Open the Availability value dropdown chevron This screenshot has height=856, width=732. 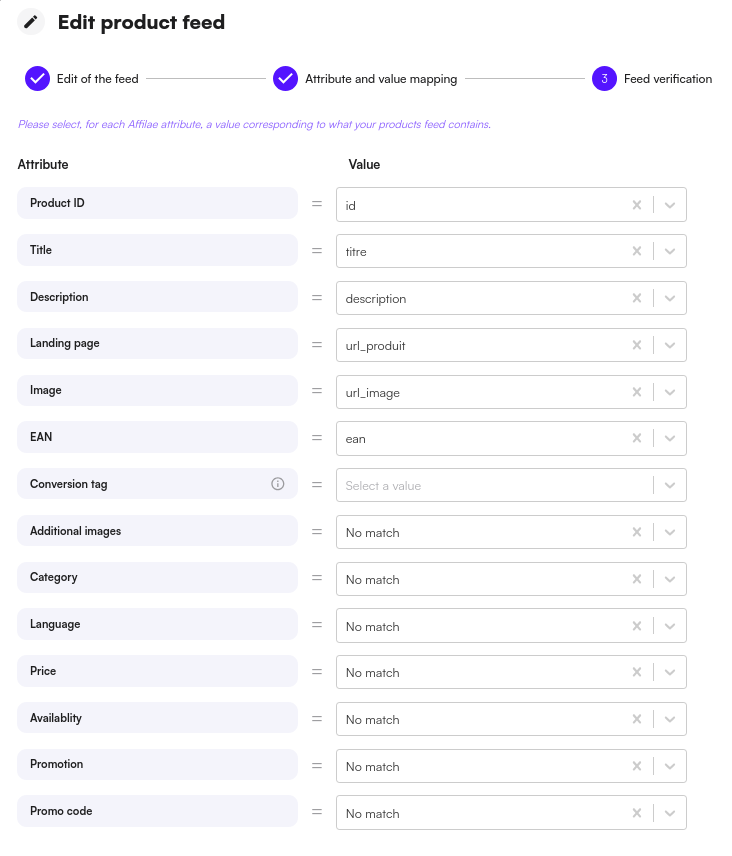(670, 720)
